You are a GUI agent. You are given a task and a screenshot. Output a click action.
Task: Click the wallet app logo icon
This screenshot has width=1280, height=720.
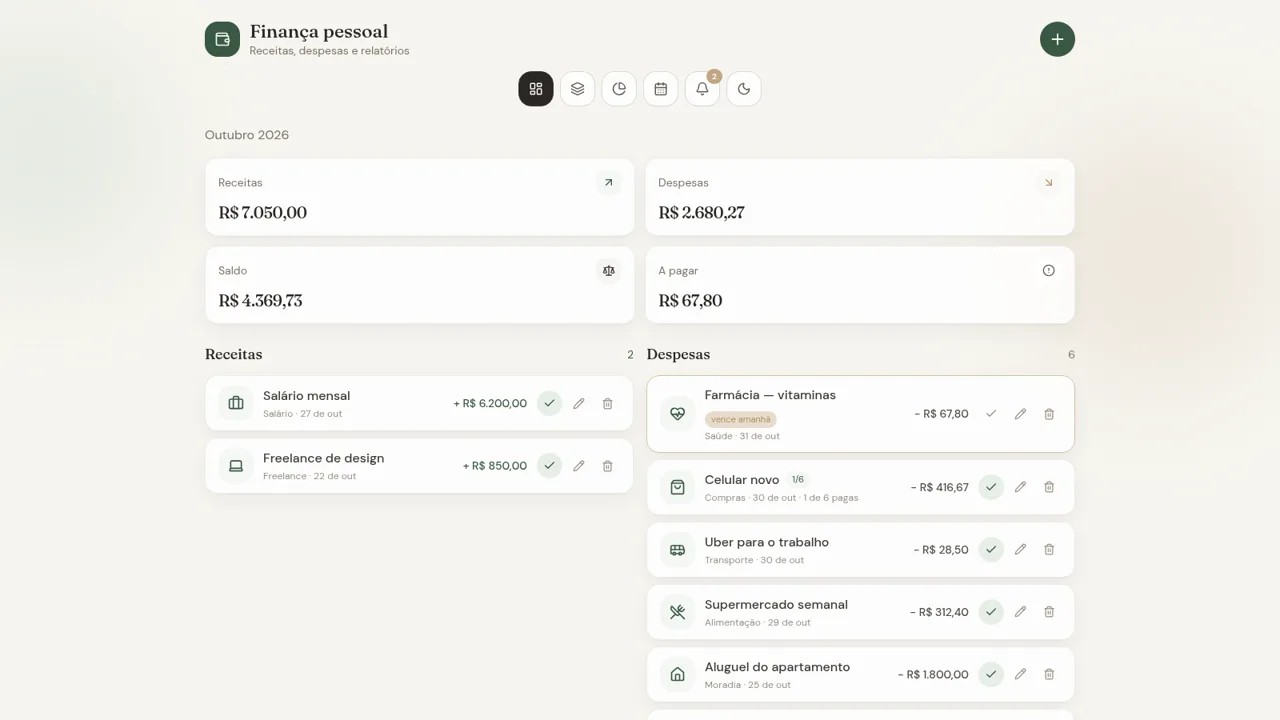(x=222, y=39)
